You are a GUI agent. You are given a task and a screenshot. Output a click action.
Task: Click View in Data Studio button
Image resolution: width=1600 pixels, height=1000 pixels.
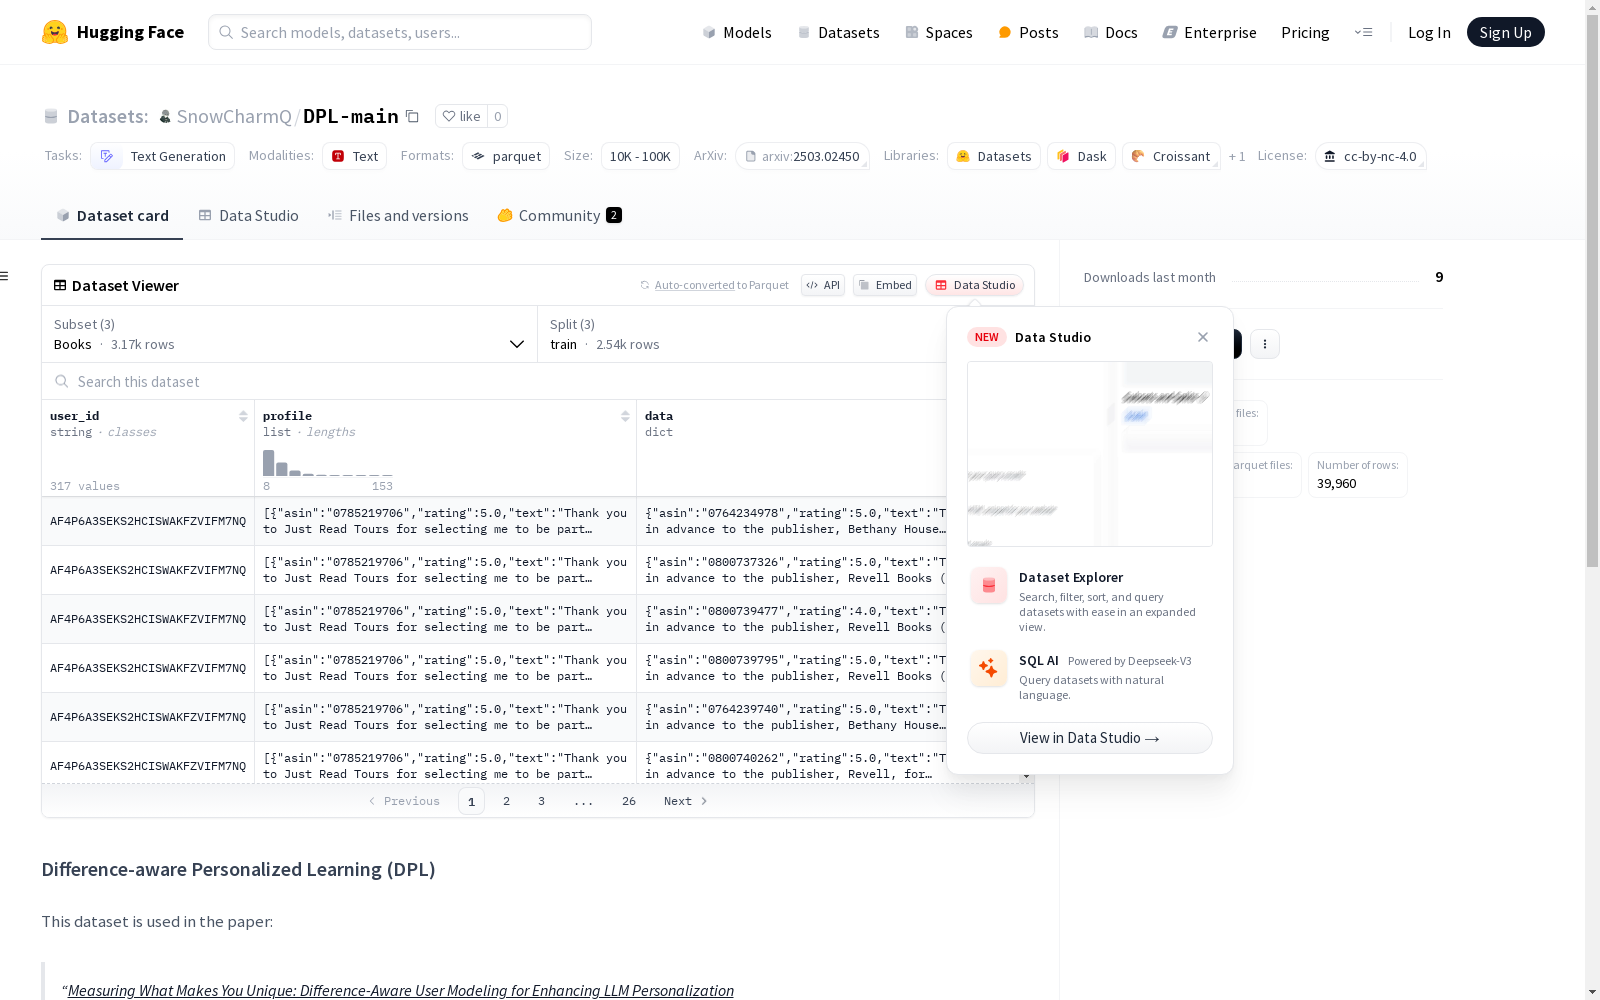(1090, 738)
